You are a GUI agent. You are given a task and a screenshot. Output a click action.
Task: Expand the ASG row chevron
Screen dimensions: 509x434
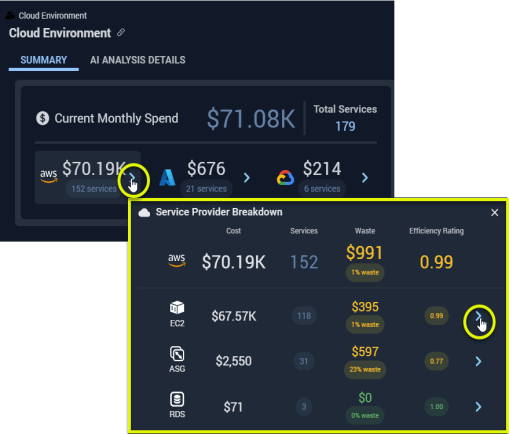click(x=478, y=361)
